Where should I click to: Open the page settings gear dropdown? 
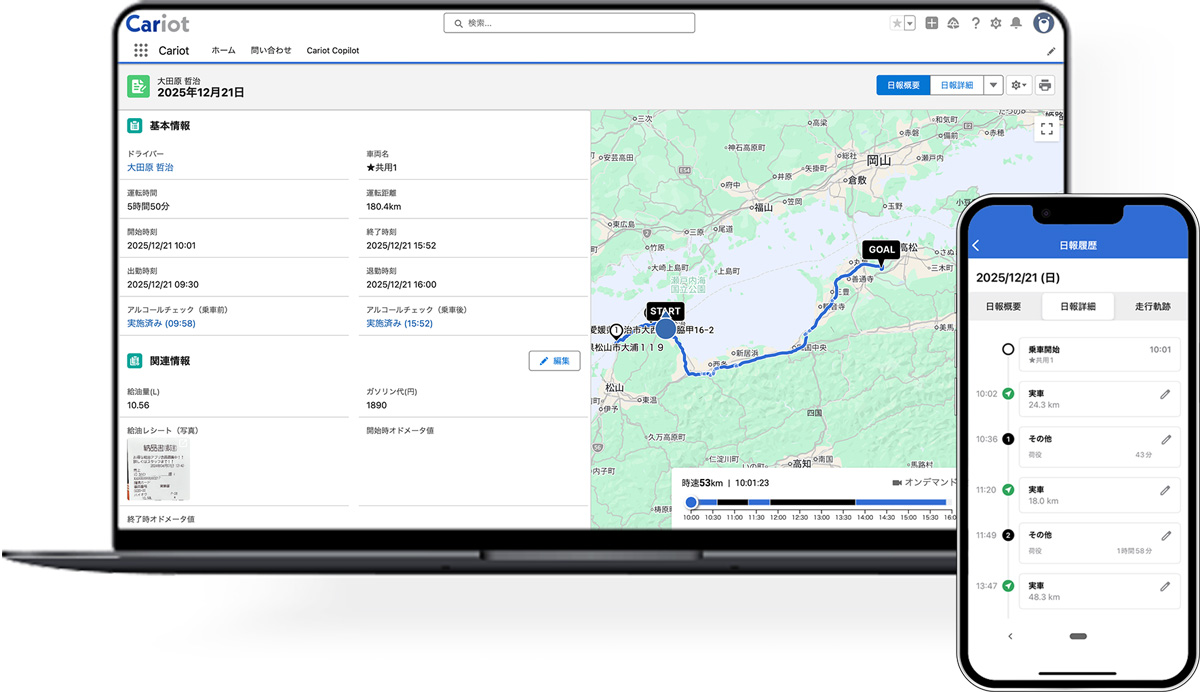1019,85
